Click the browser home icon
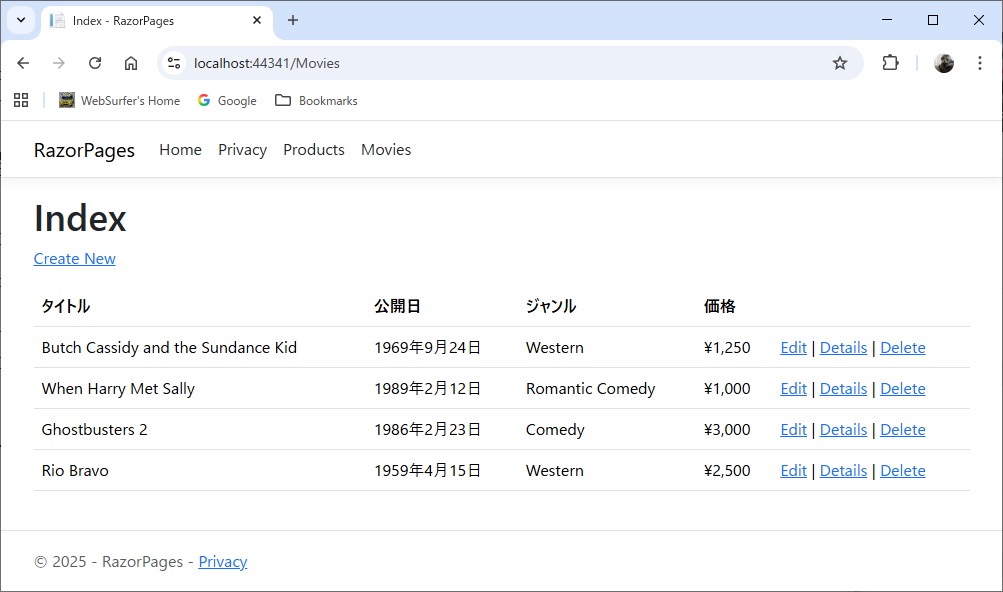The width and height of the screenshot is (1003, 592). click(x=131, y=62)
